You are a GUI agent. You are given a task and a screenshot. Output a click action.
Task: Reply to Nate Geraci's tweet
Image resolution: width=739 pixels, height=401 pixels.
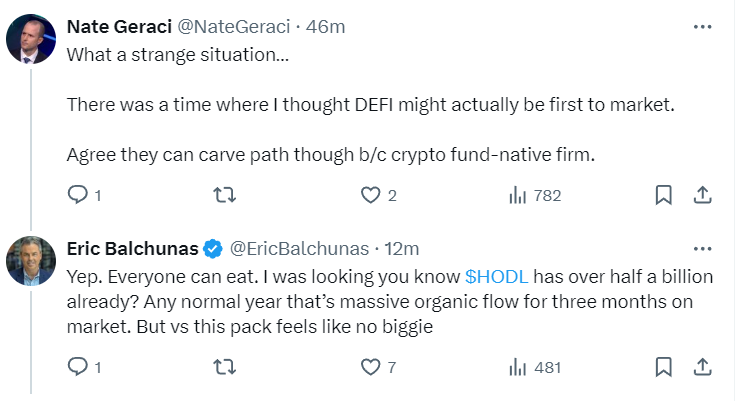(79, 196)
